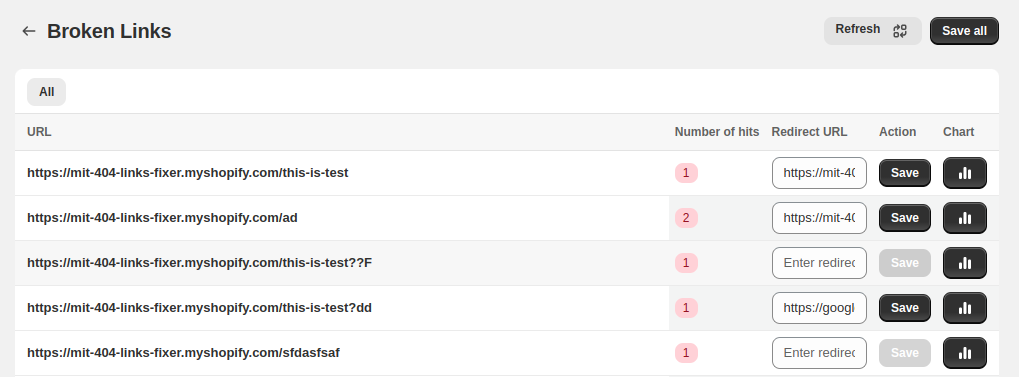Click disabled Save in this-is-test??F row

pyautogui.click(x=905, y=263)
